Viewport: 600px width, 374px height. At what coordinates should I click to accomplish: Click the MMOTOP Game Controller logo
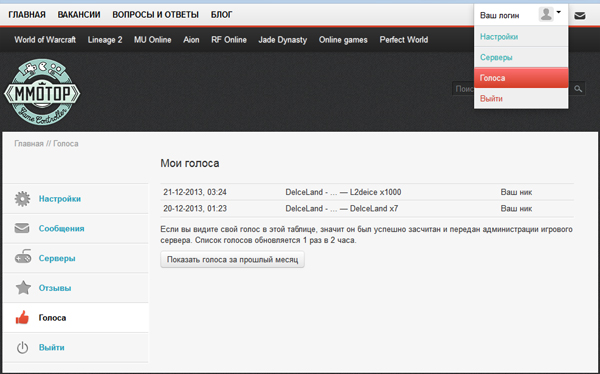(x=42, y=92)
